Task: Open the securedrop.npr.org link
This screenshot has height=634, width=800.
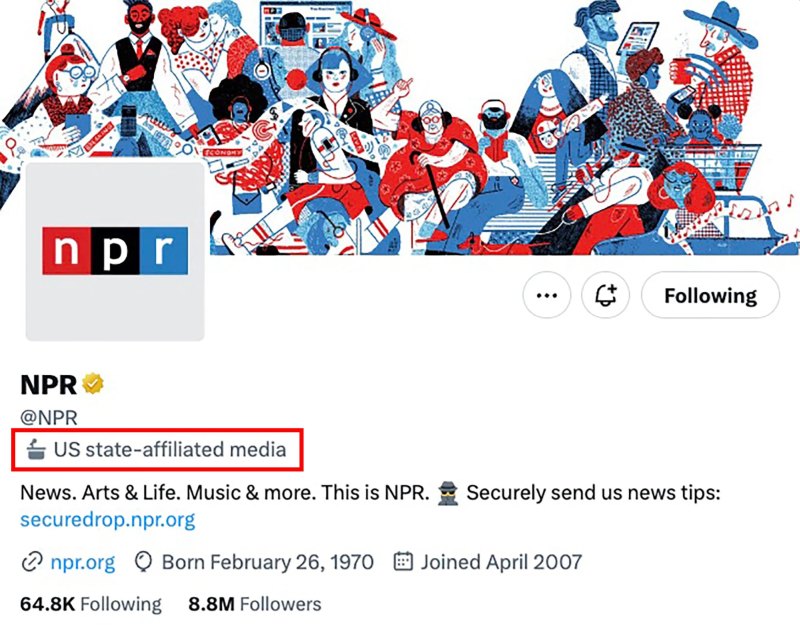Action: pyautogui.click(x=108, y=520)
